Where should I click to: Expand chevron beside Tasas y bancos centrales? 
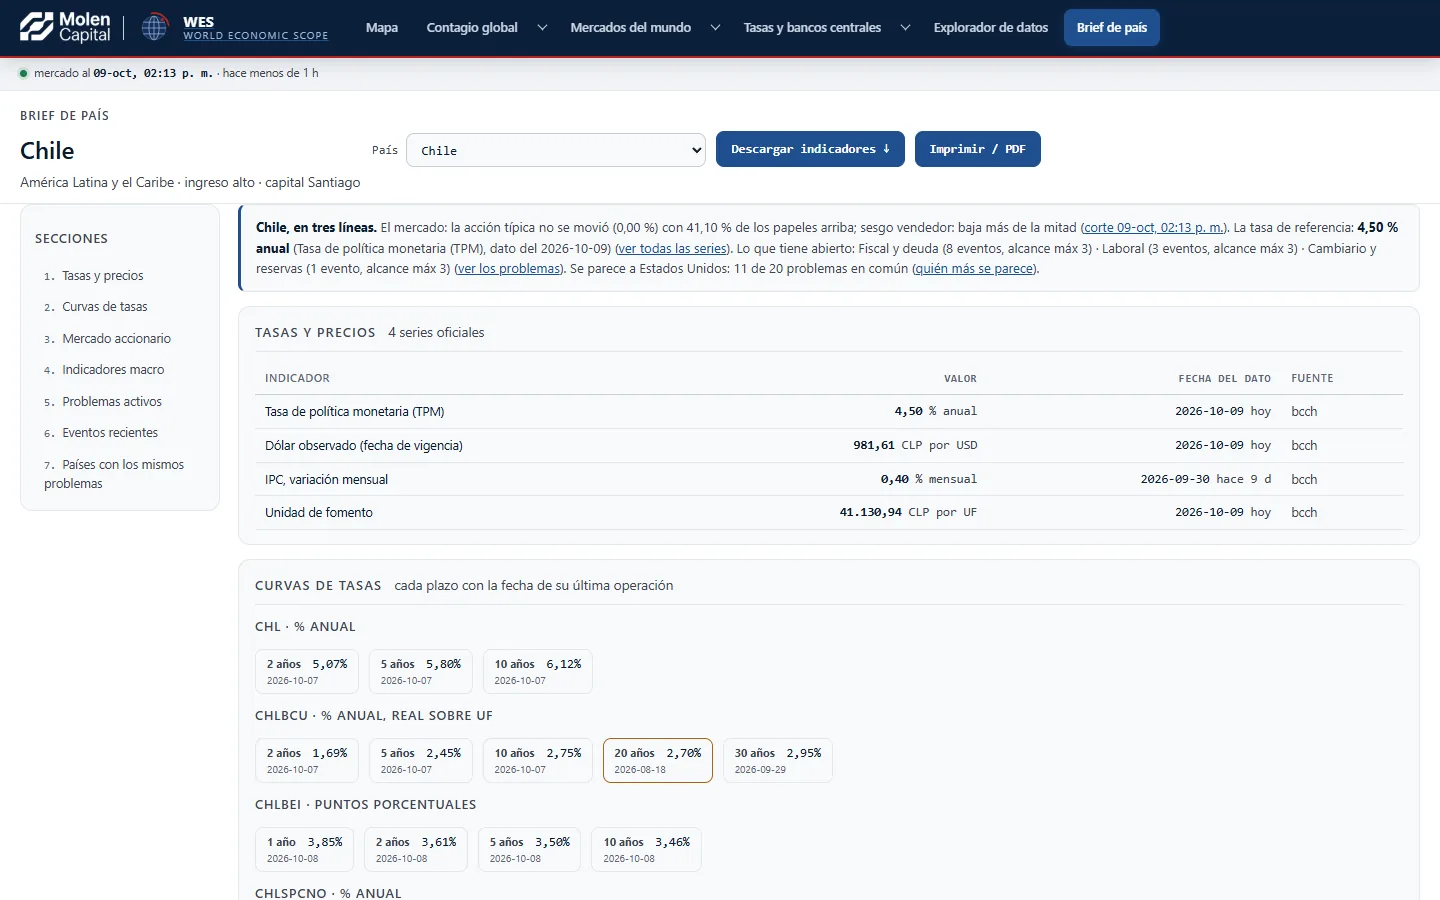[905, 27]
